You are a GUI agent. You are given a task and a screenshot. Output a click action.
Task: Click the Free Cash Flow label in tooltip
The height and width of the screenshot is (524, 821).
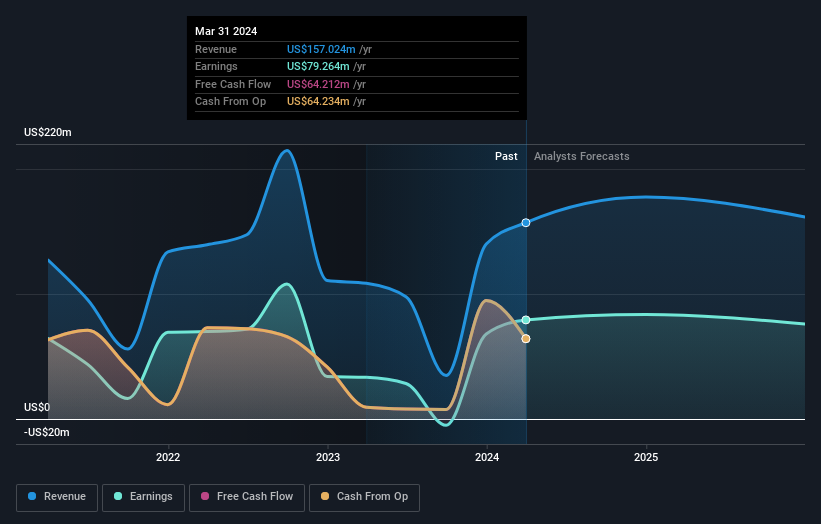(x=233, y=84)
